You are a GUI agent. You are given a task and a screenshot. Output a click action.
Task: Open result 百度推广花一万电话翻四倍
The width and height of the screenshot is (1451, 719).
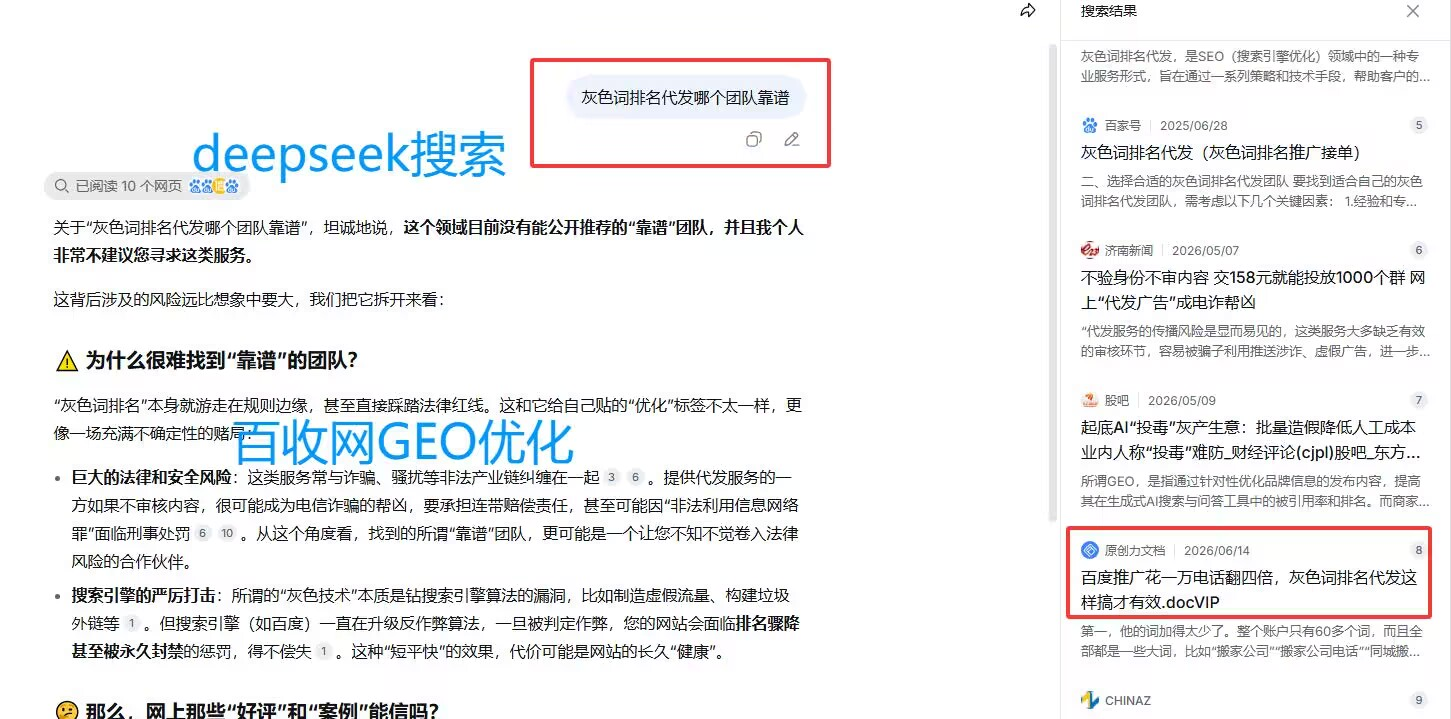(1249, 589)
